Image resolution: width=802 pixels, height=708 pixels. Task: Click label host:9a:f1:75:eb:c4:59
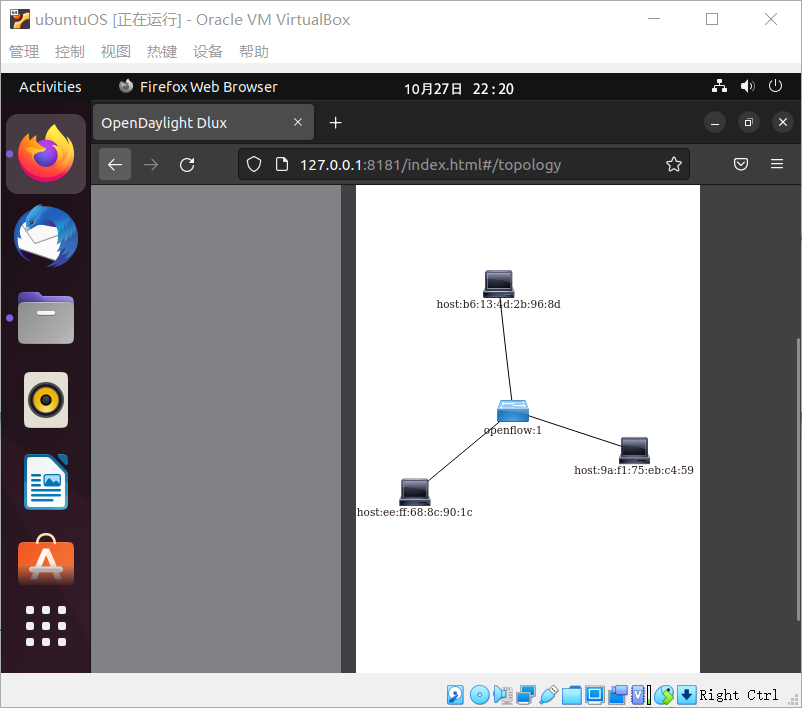pyautogui.click(x=634, y=470)
